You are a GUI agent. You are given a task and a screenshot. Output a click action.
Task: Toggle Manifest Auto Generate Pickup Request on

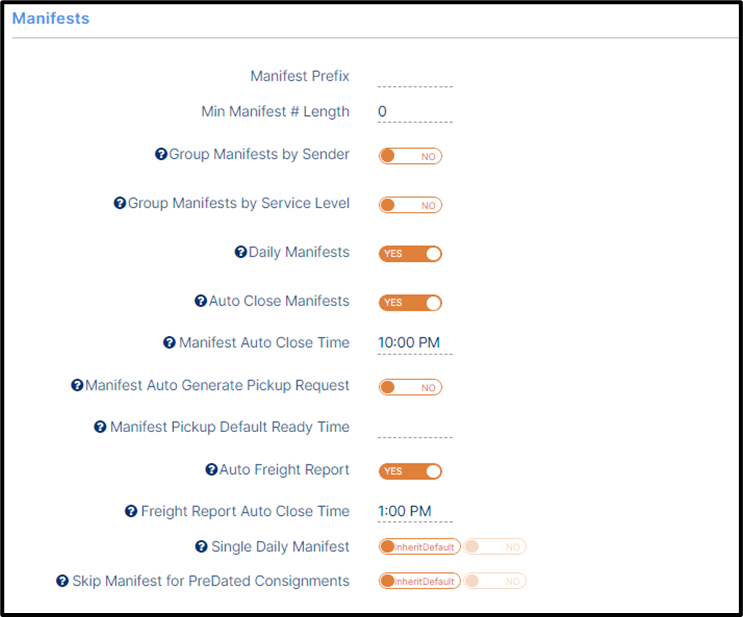point(410,387)
